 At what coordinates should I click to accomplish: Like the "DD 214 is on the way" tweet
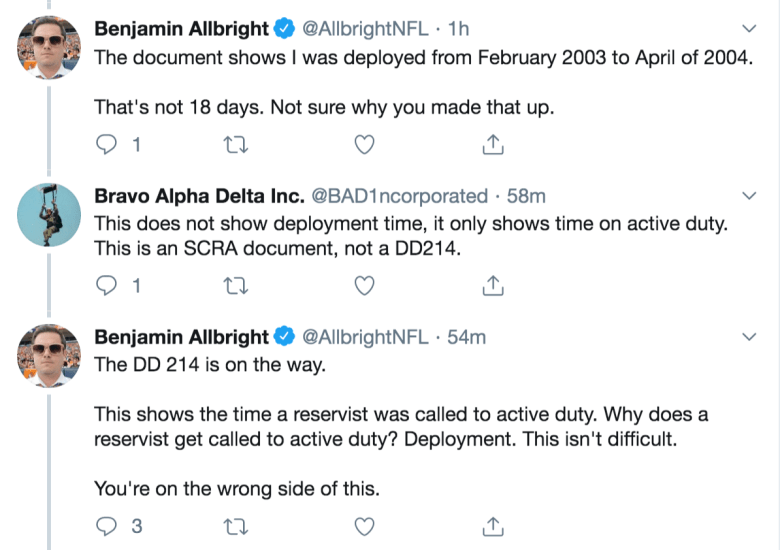pos(365,526)
